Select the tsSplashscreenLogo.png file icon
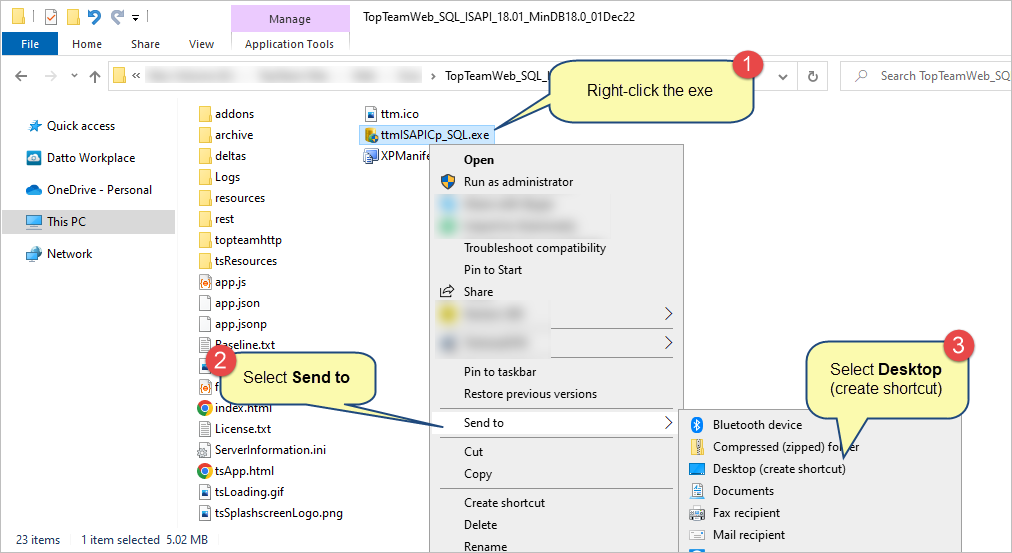 pyautogui.click(x=205, y=513)
